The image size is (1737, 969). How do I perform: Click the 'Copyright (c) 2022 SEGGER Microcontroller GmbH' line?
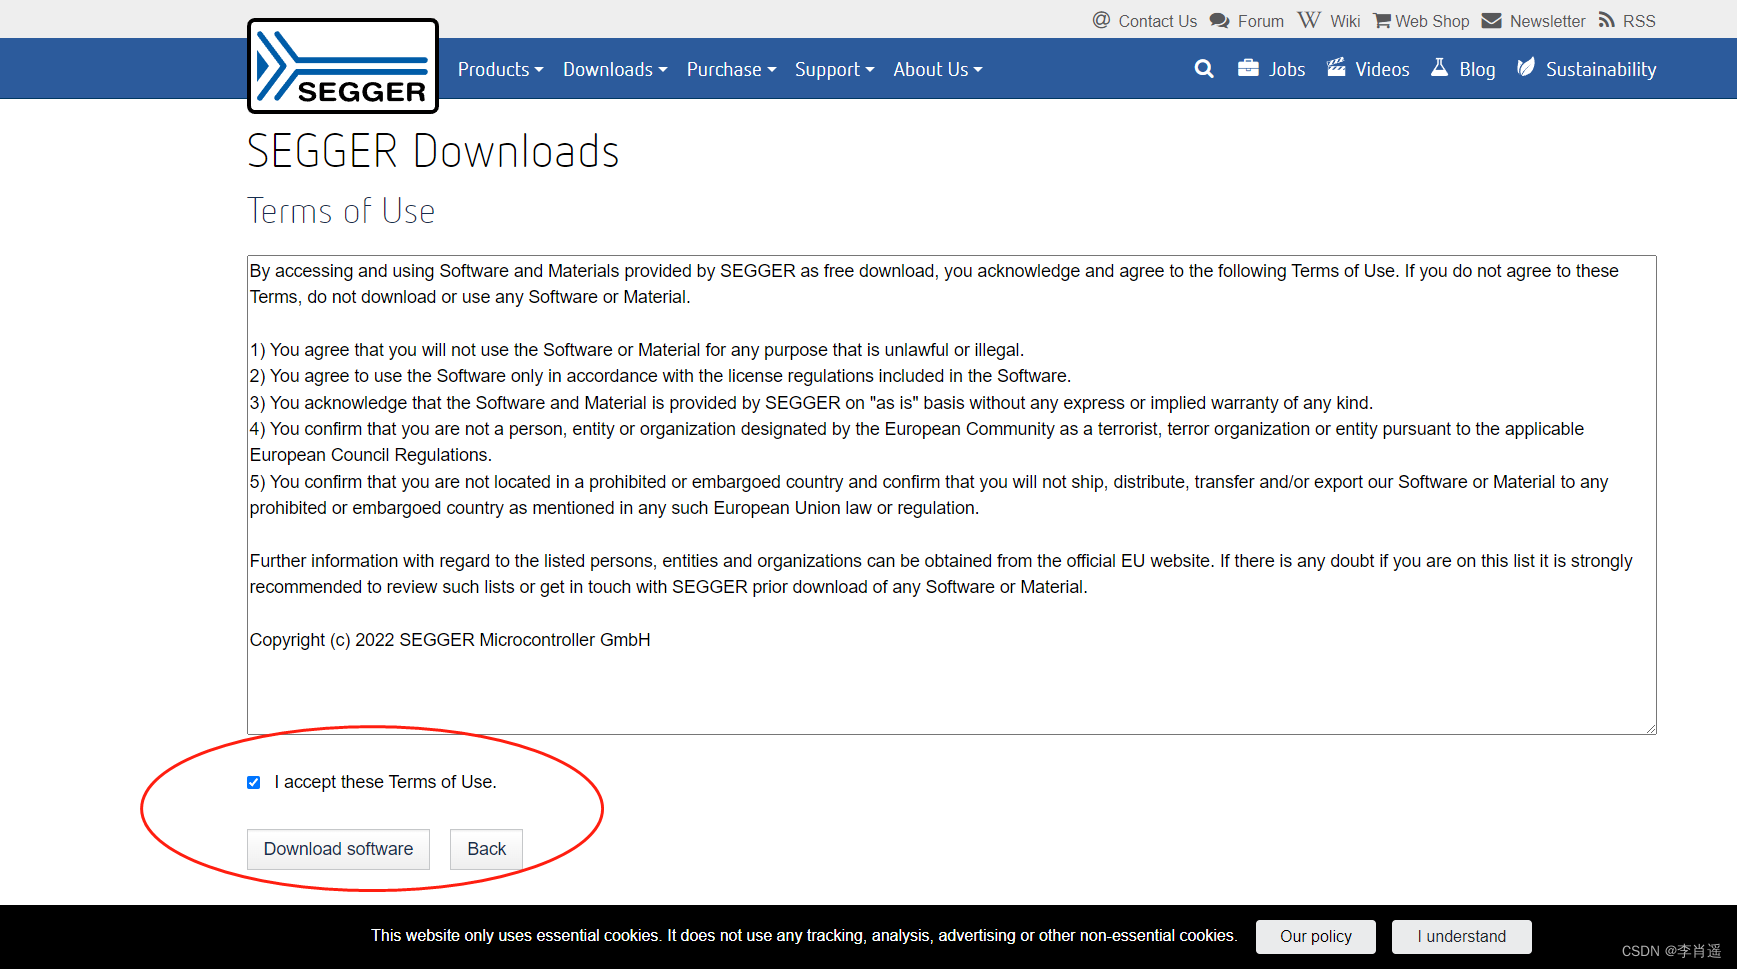point(450,640)
